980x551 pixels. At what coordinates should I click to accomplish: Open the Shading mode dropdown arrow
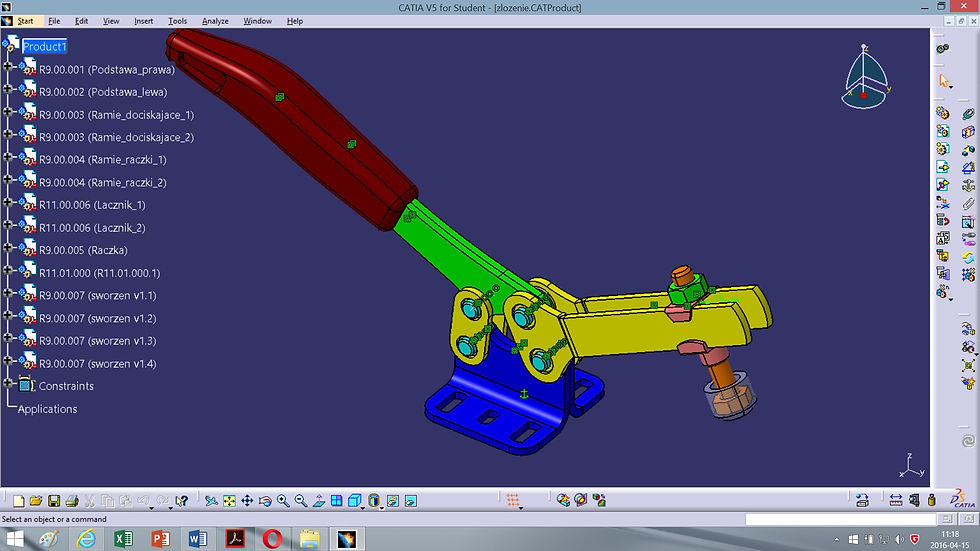coord(382,508)
